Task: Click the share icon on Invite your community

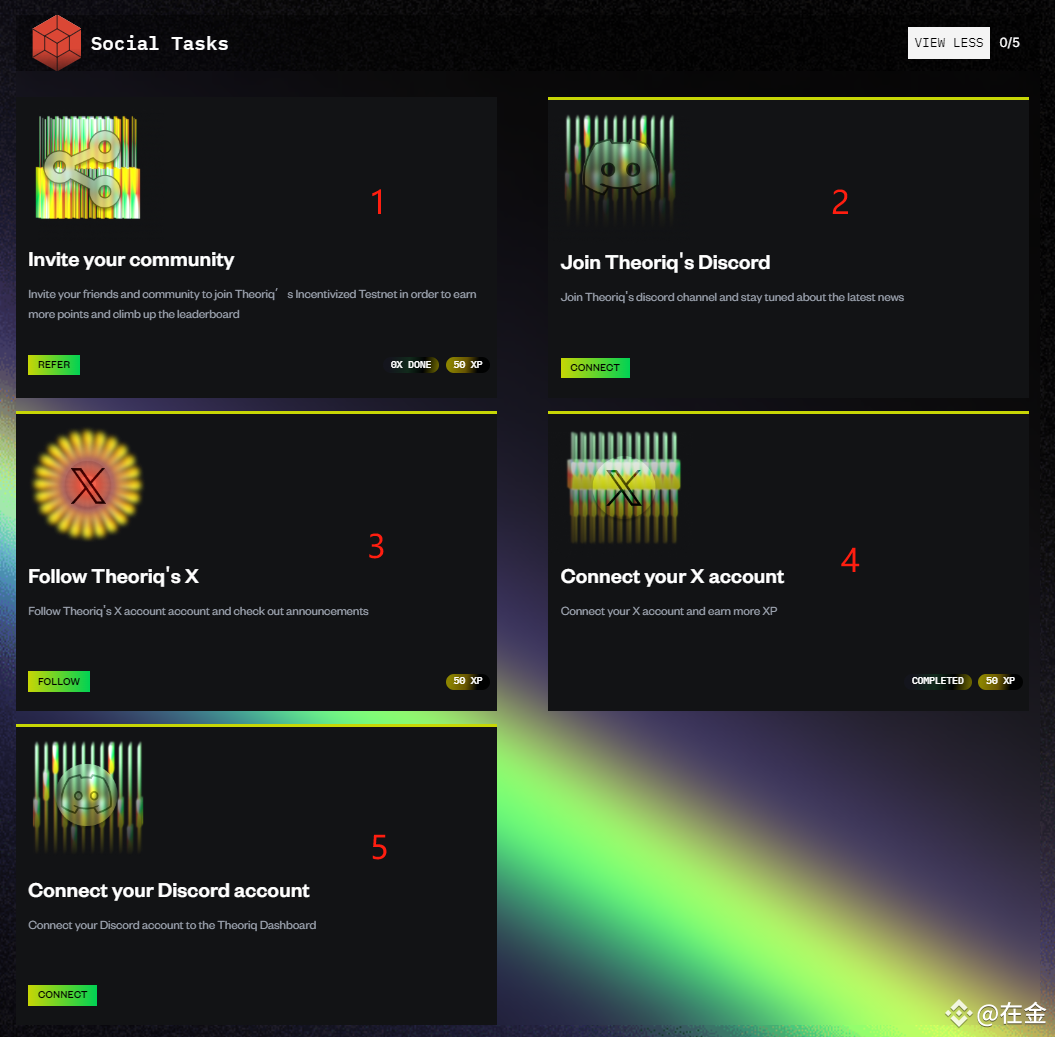Action: point(88,168)
